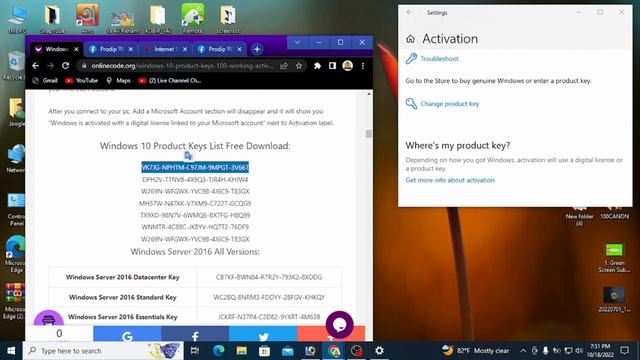Viewport: 640px width, 360px height.
Task: Open Microsoft Store from the taskbar
Action: [264, 351]
